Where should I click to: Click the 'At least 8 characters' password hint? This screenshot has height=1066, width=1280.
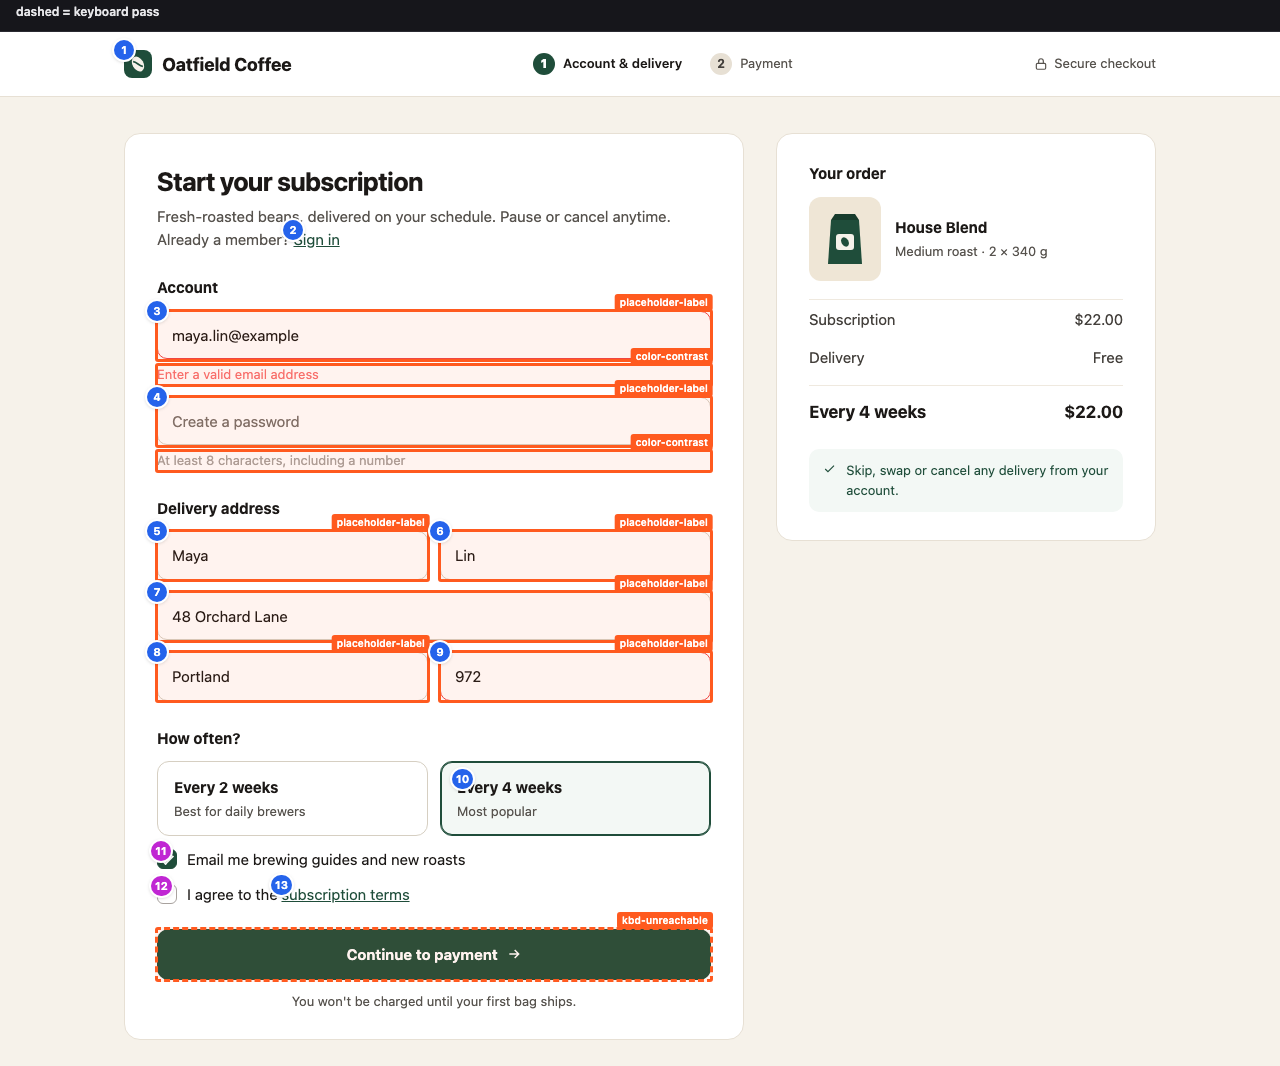[281, 461]
